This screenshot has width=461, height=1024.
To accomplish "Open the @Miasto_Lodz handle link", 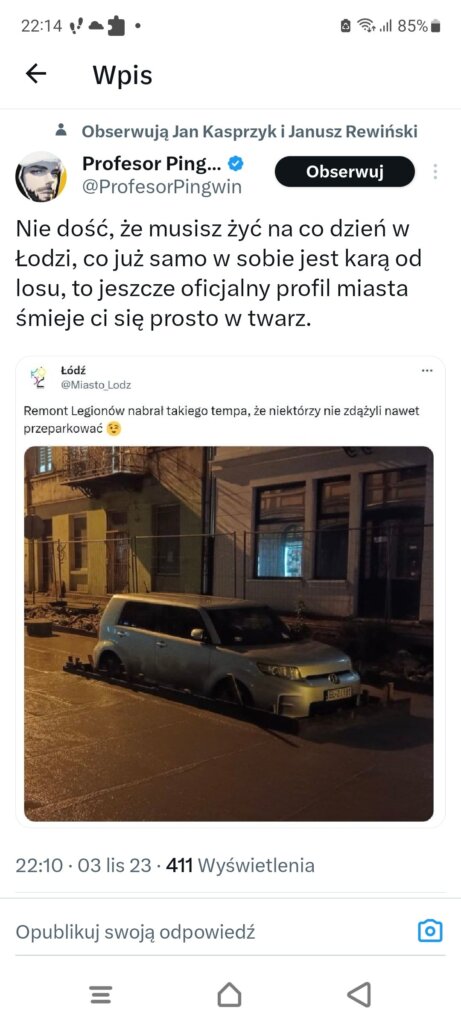I will click(96, 385).
